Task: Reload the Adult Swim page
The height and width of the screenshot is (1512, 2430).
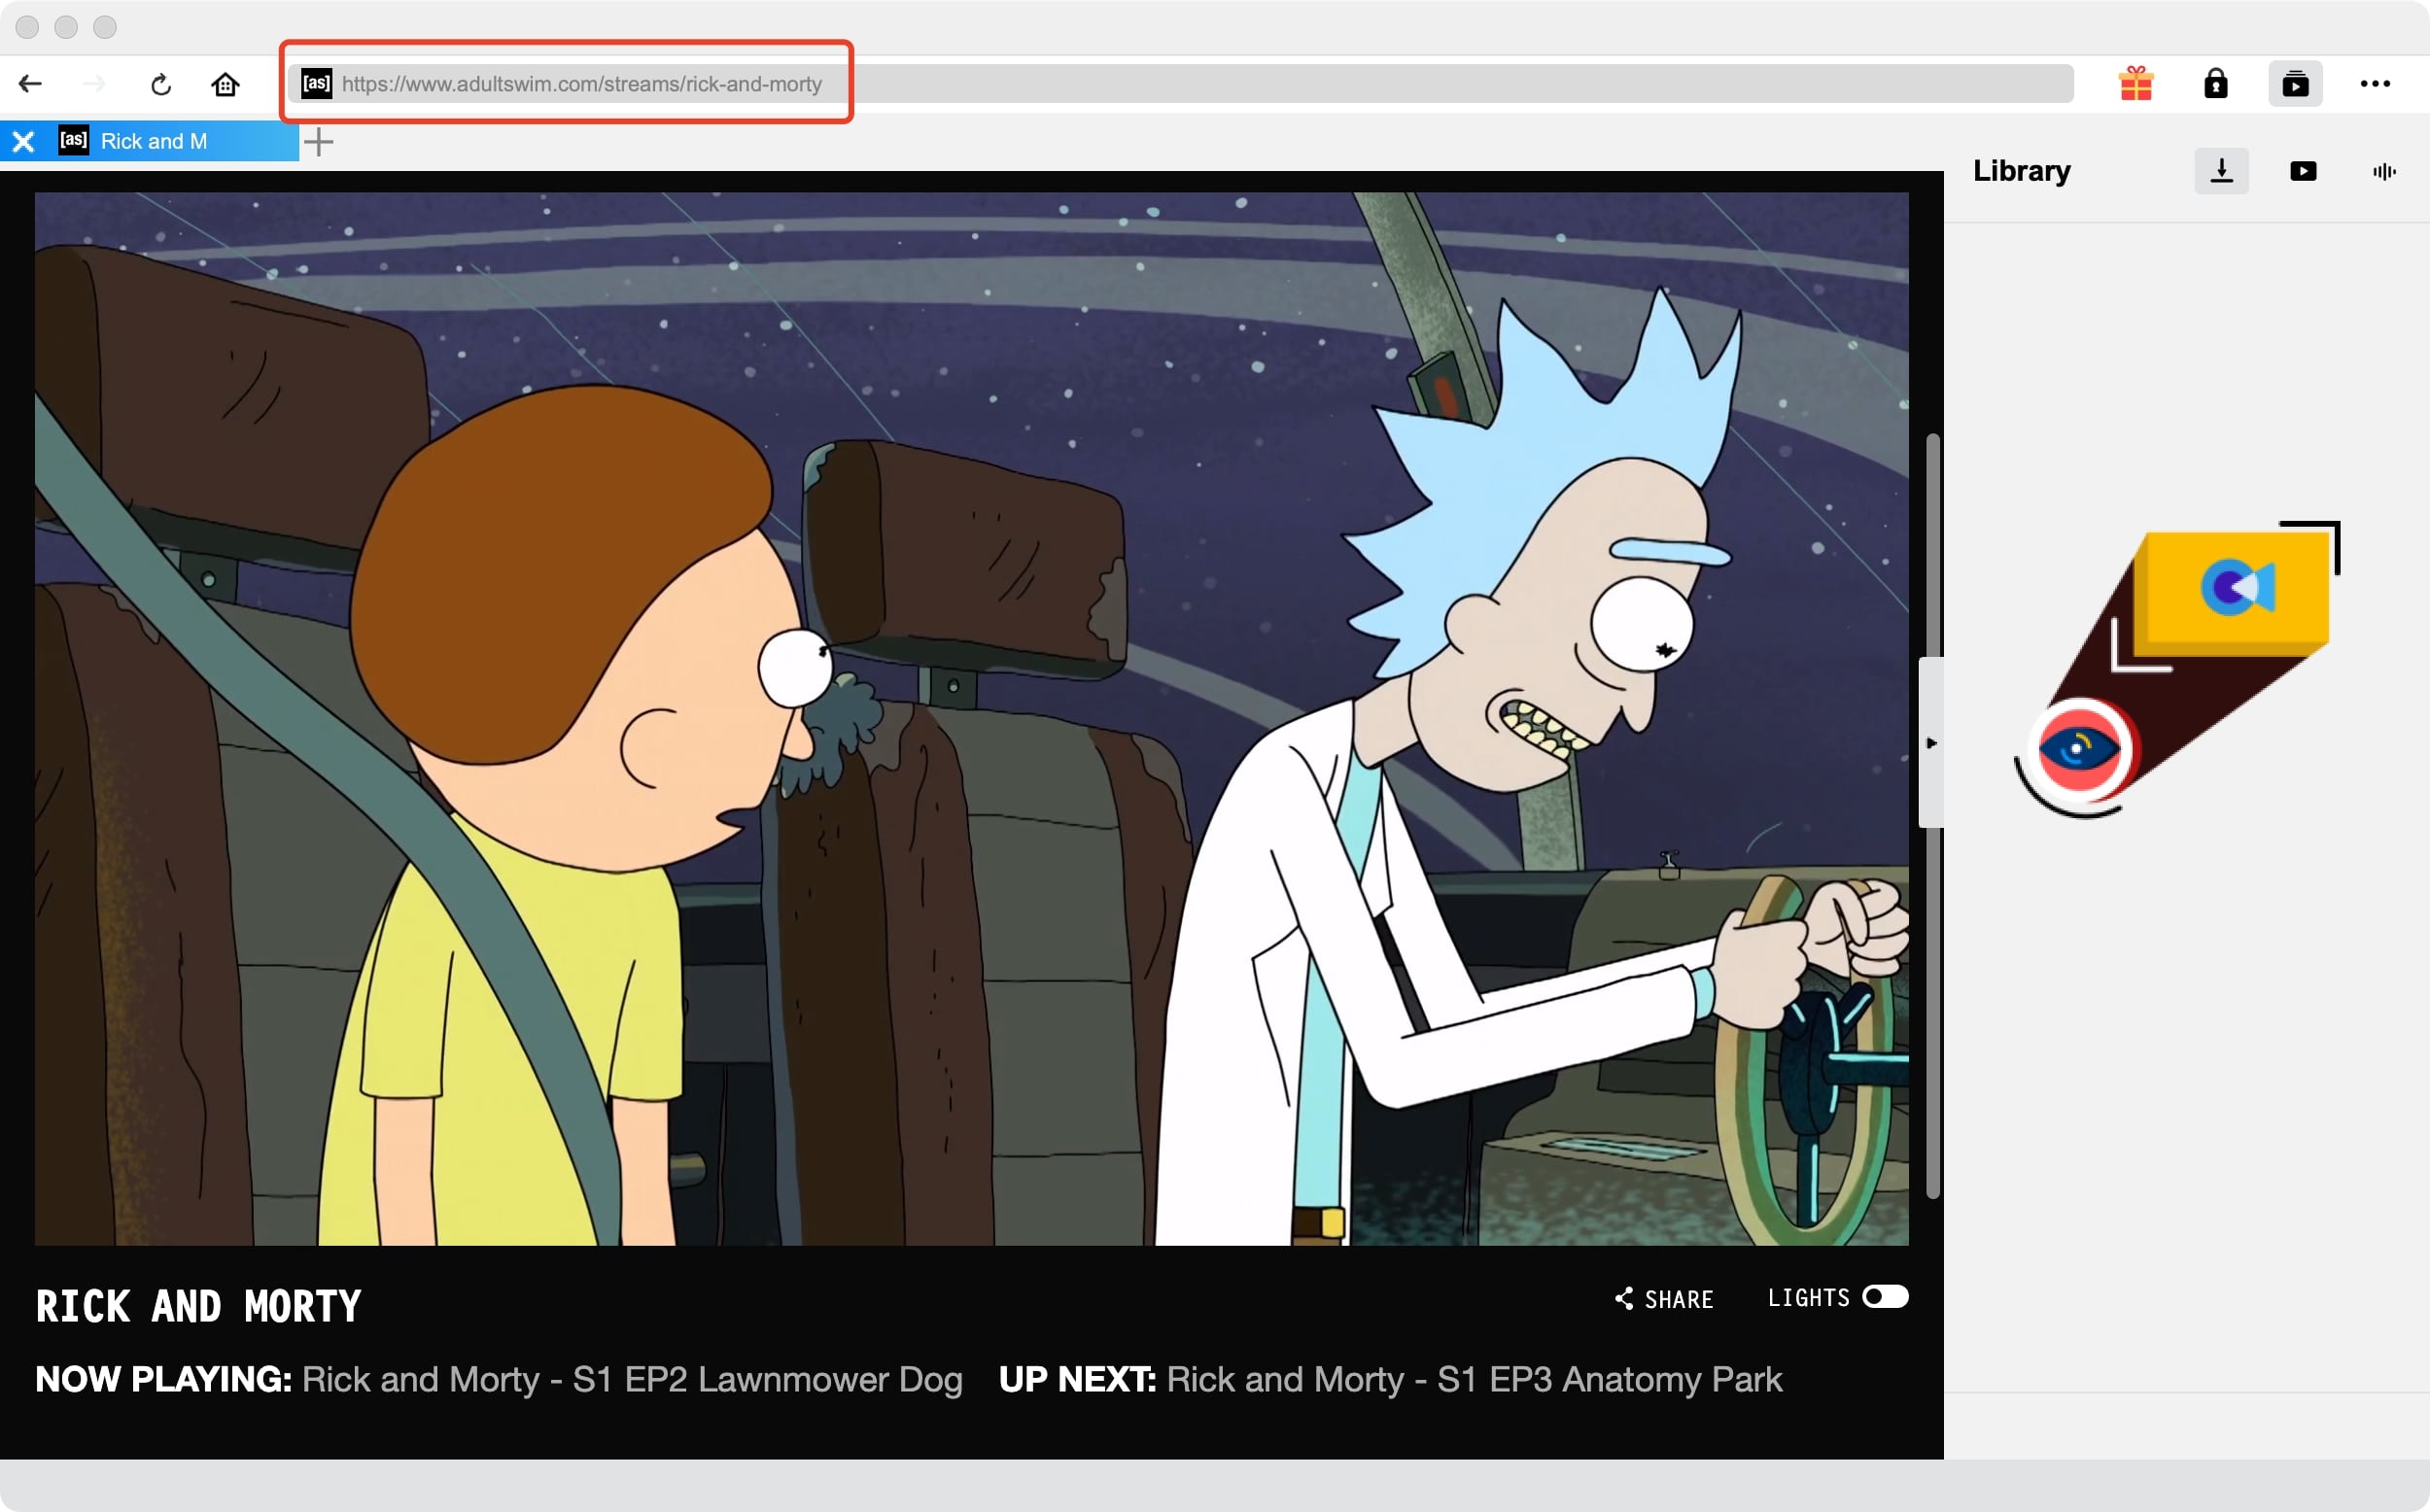Action: coord(160,84)
